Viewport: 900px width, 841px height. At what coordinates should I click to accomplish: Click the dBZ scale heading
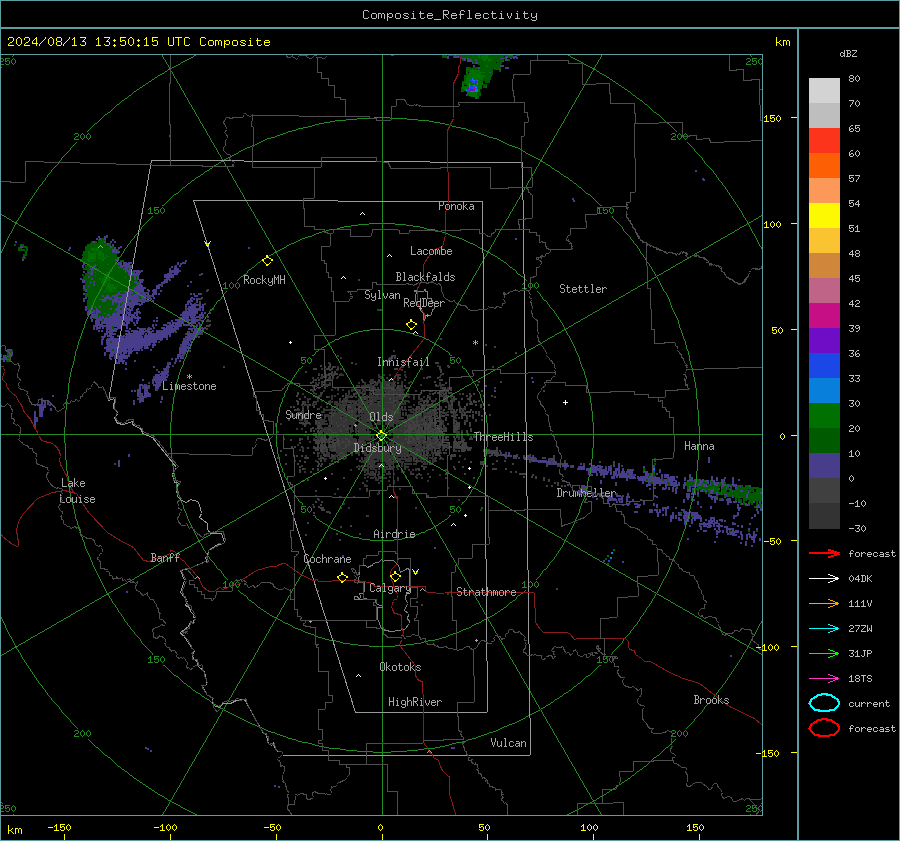[848, 54]
